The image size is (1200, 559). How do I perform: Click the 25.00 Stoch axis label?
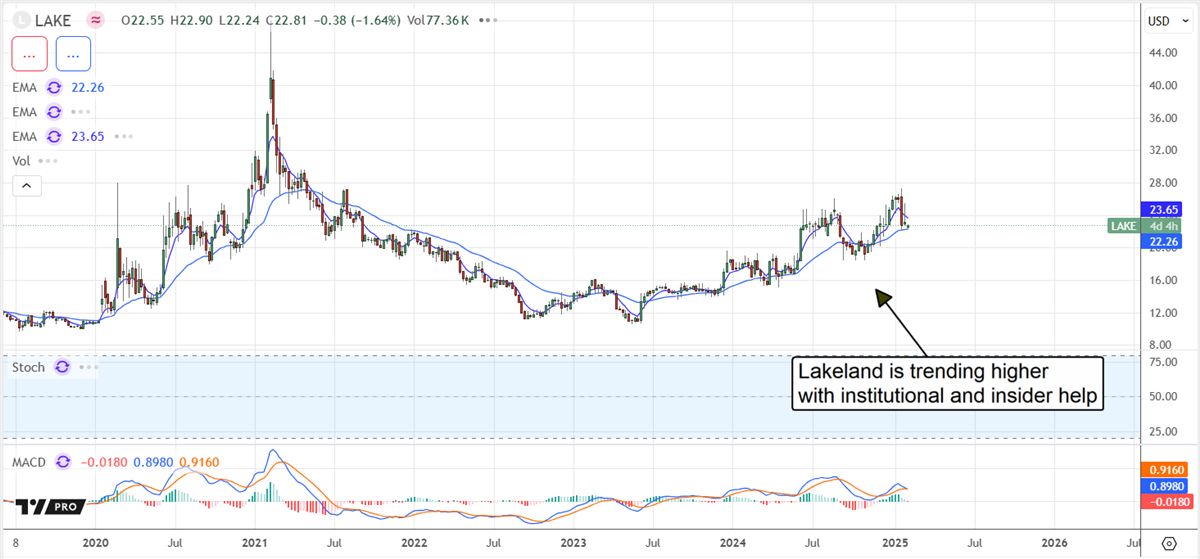[x=1161, y=431]
